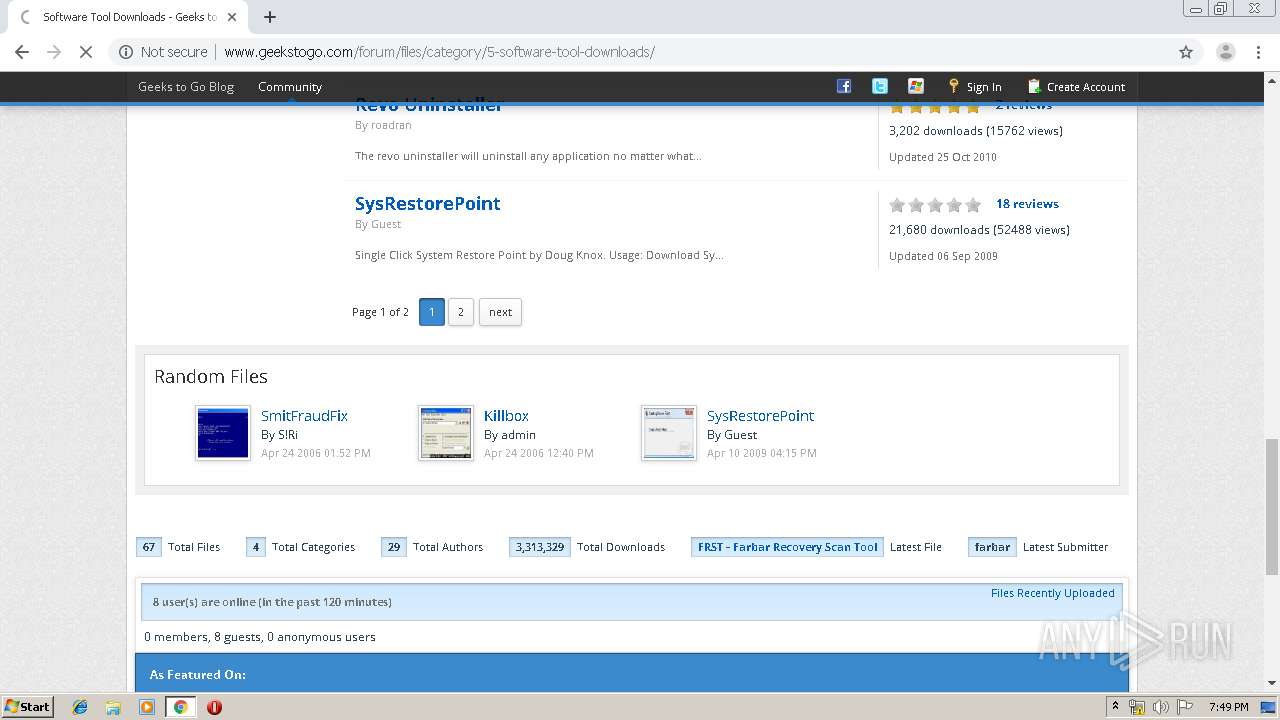The height and width of the screenshot is (720, 1280).
Task: Click the Windows Live icon in header
Action: [916, 86]
